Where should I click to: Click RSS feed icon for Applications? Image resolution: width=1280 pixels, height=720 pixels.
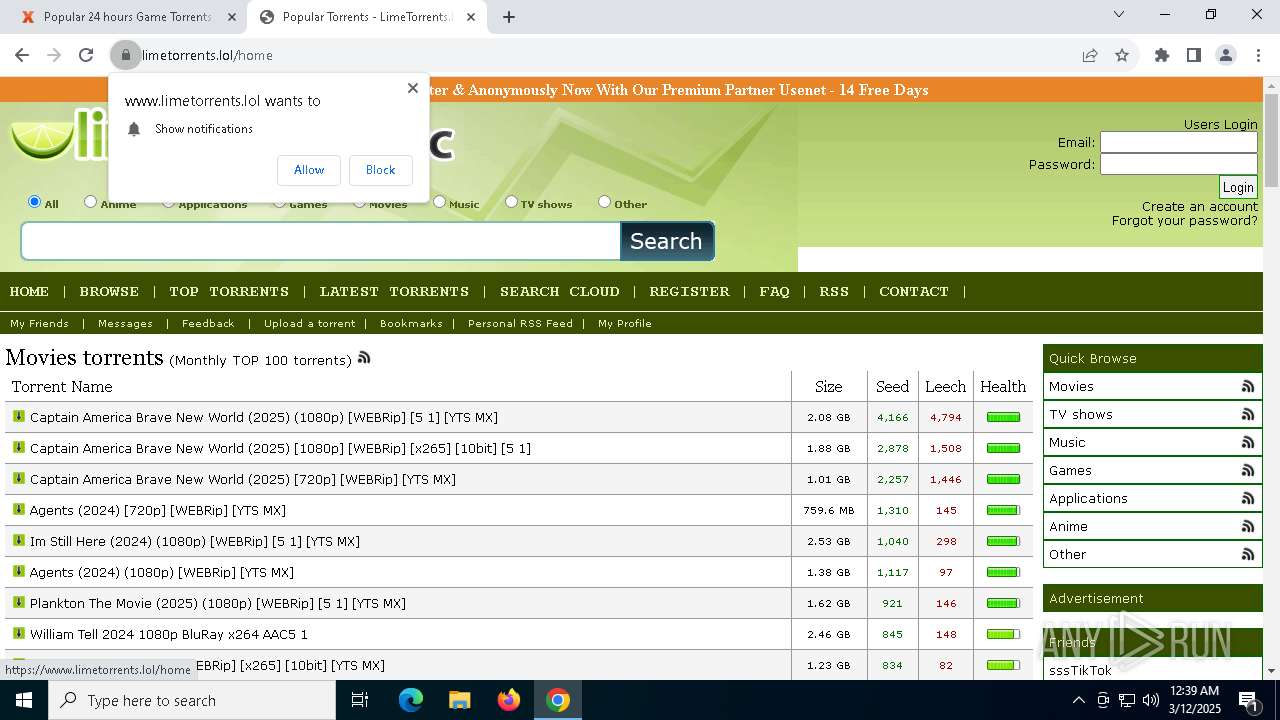(x=1248, y=498)
